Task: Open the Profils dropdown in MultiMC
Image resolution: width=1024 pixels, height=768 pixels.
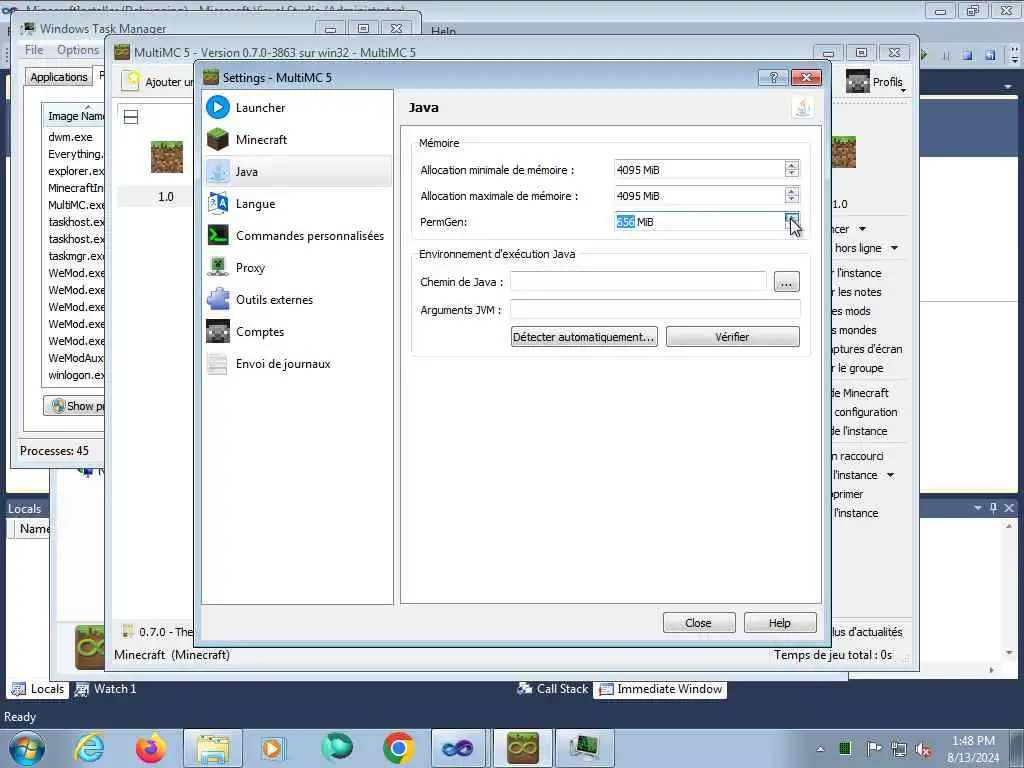Action: click(x=904, y=90)
